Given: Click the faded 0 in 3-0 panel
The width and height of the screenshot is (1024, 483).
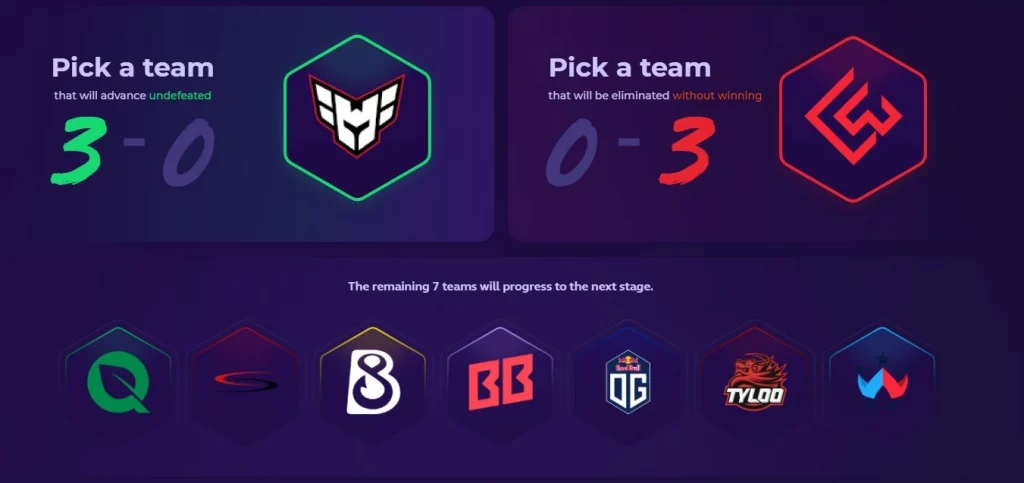Looking at the screenshot, I should coord(189,151).
